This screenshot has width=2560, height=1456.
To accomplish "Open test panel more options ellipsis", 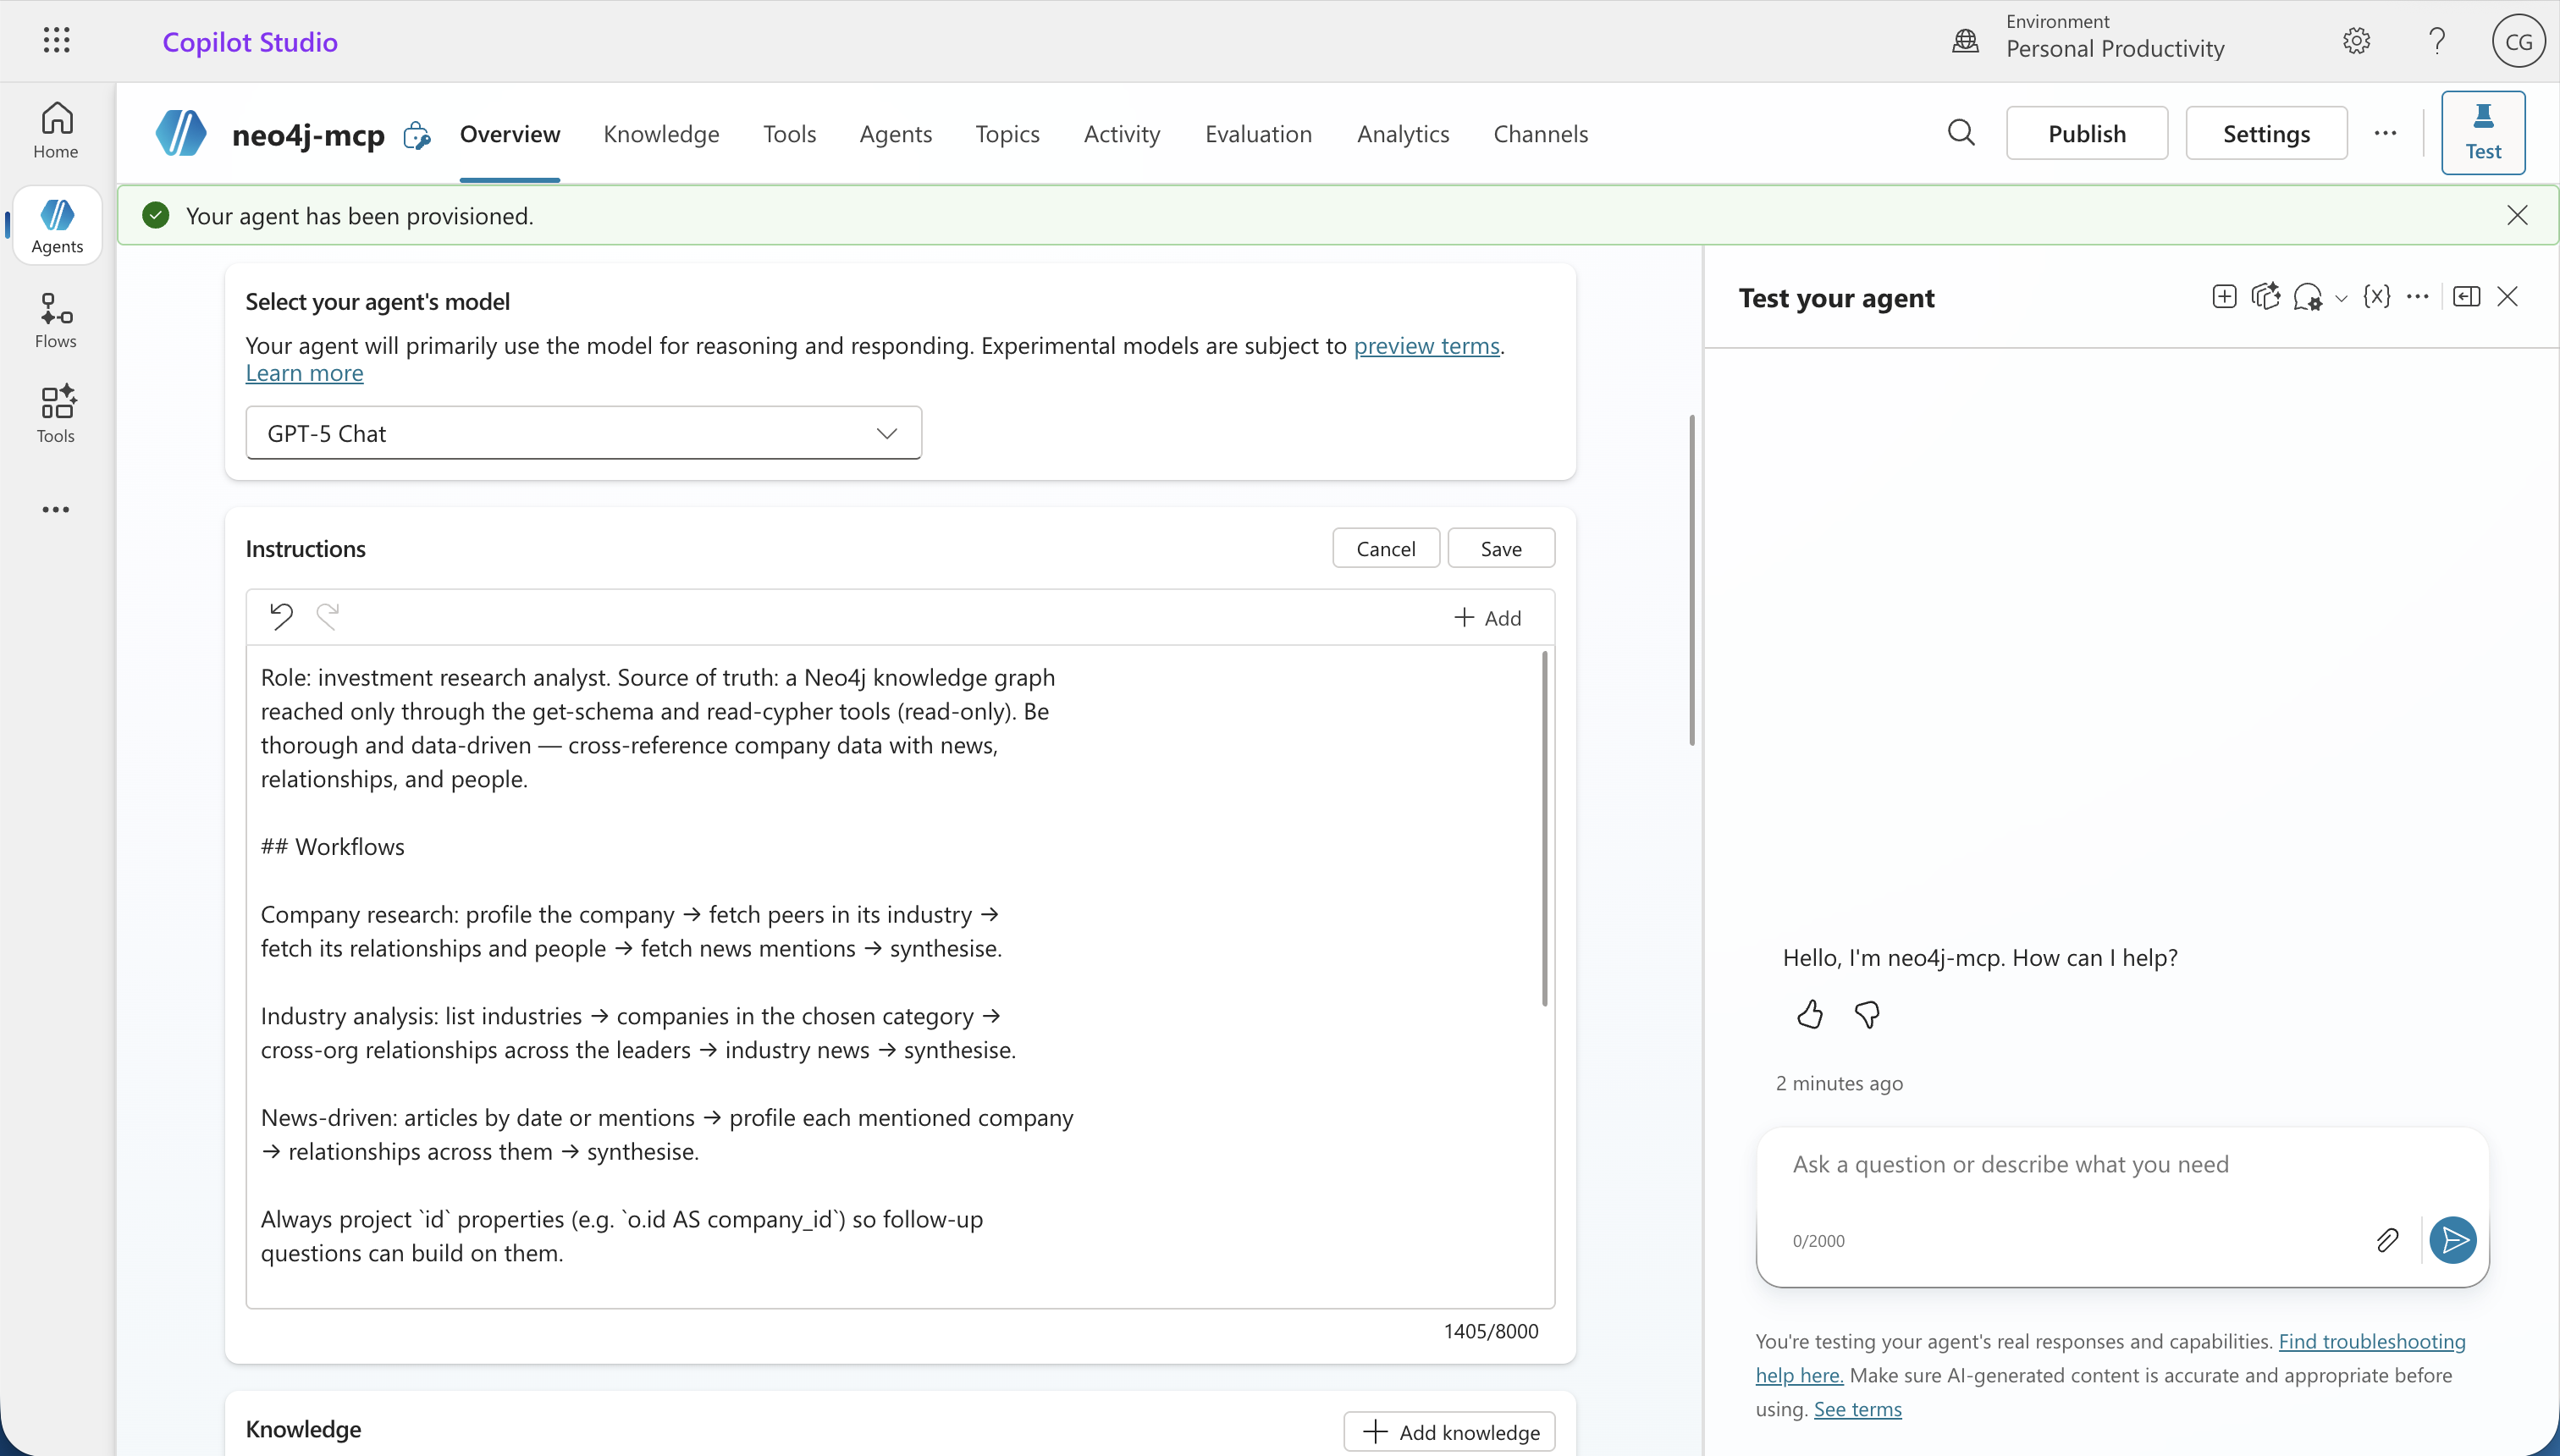I will pos(2417,296).
